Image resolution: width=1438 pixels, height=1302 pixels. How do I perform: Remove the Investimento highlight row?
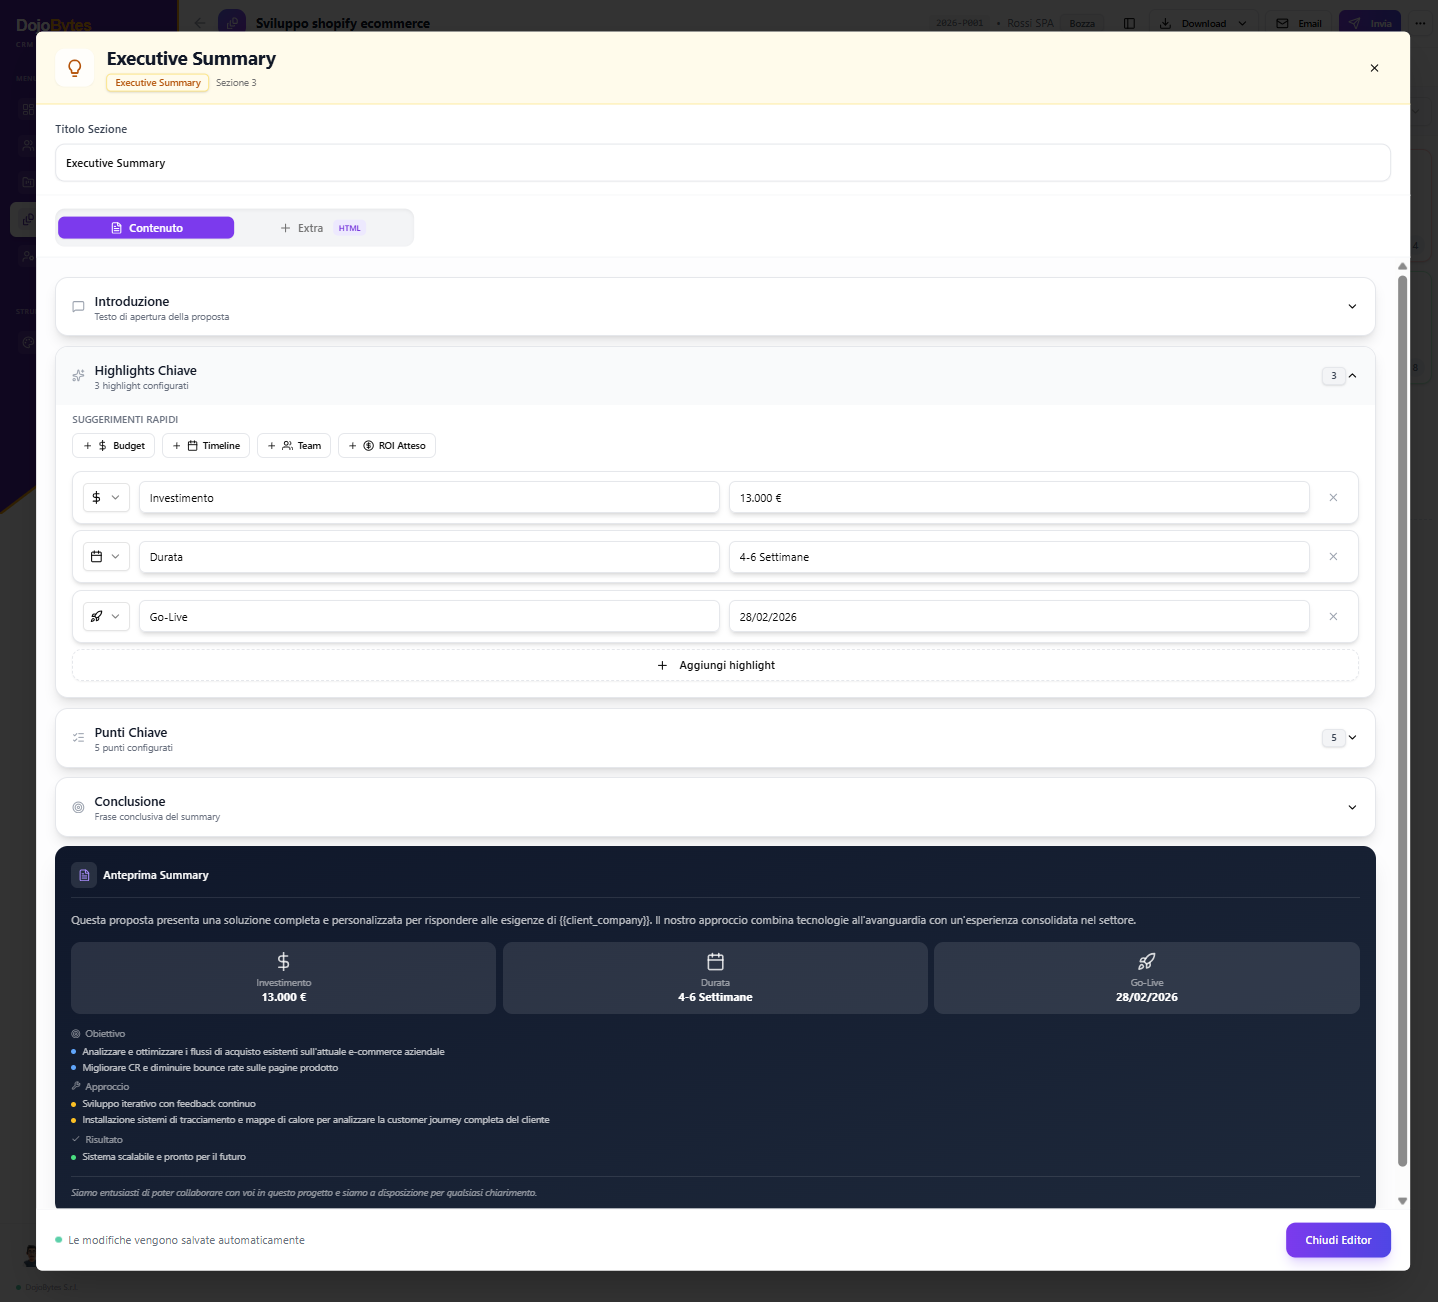click(1333, 498)
